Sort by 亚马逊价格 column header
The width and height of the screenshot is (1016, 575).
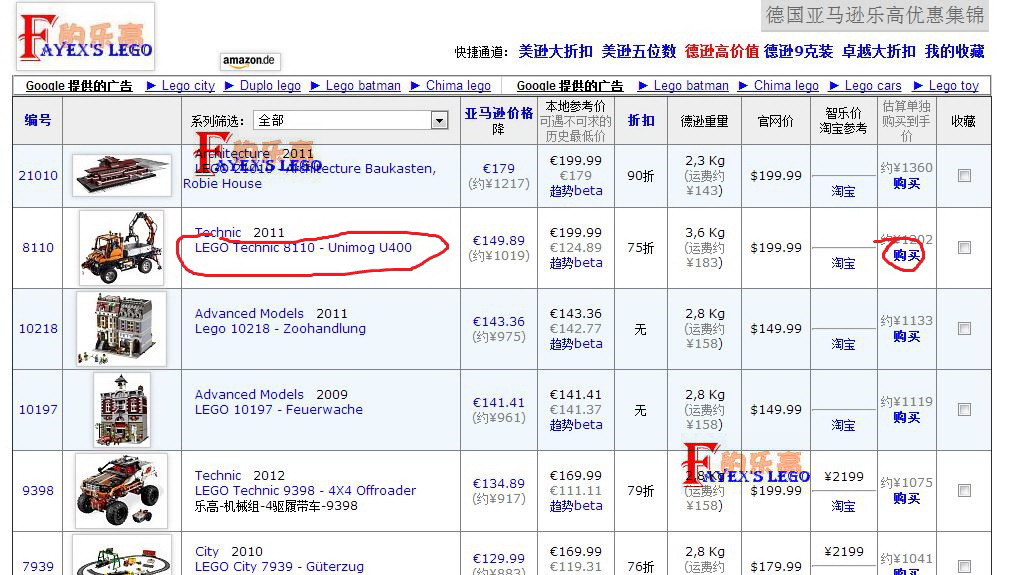498,113
